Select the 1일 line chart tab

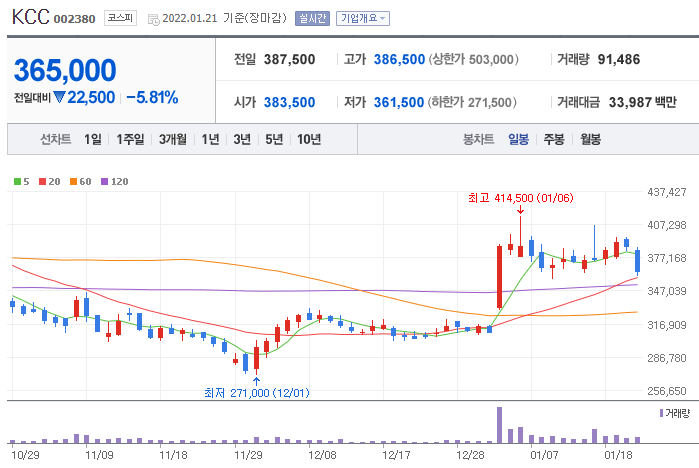pyautogui.click(x=93, y=140)
